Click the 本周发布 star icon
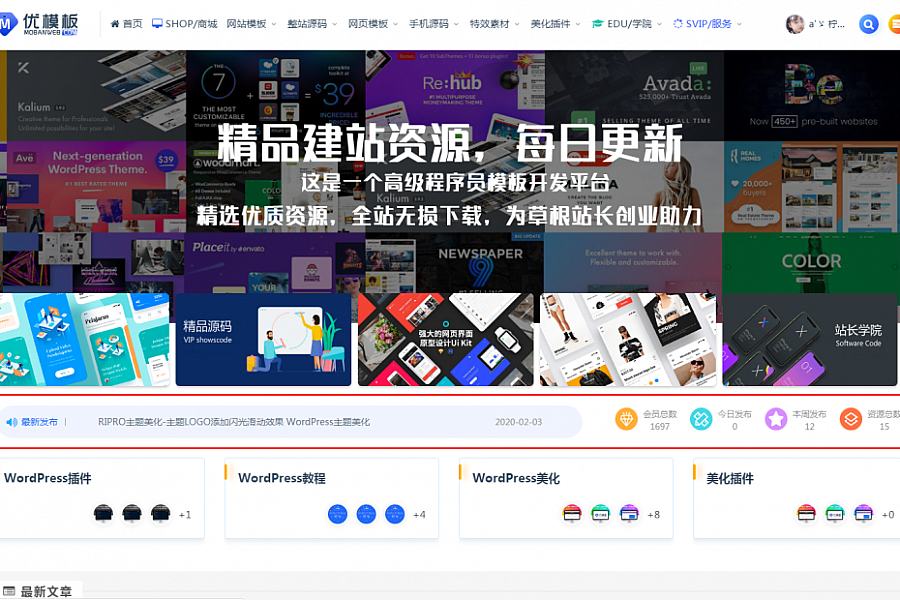The width and height of the screenshot is (900, 600). 776,419
